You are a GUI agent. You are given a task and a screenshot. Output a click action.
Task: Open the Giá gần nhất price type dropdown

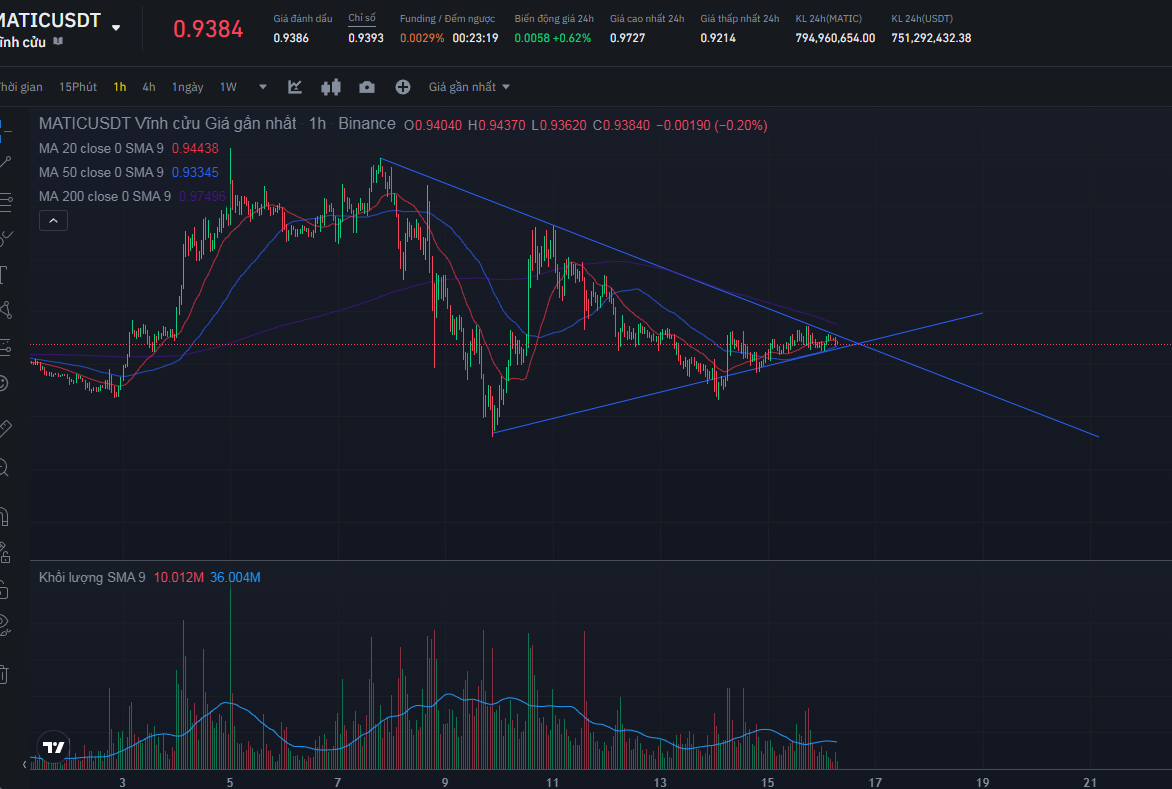tap(469, 87)
